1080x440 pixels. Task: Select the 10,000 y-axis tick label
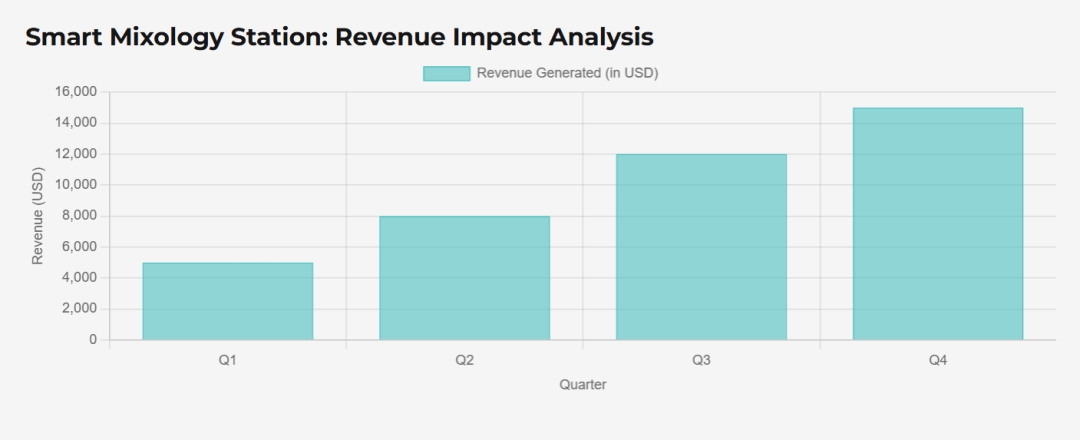click(x=75, y=185)
